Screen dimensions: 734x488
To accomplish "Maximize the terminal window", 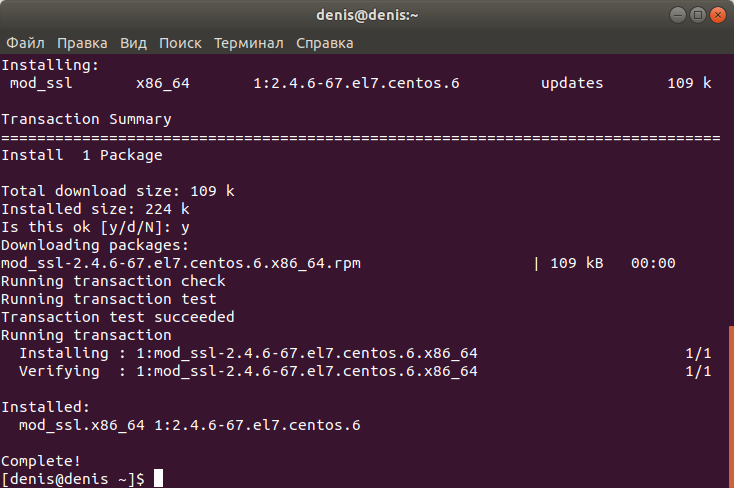I will tap(697, 15).
